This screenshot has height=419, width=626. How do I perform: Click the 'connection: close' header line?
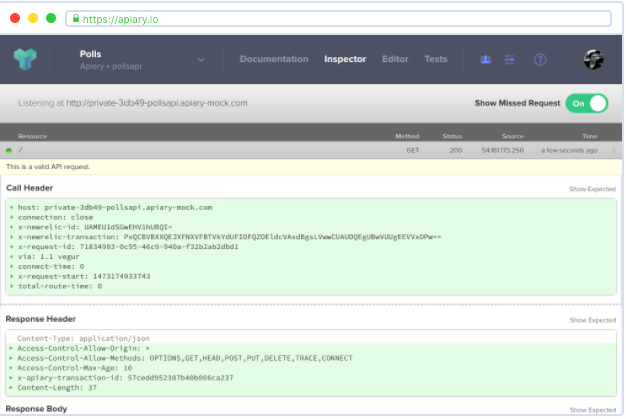[x=55, y=217]
